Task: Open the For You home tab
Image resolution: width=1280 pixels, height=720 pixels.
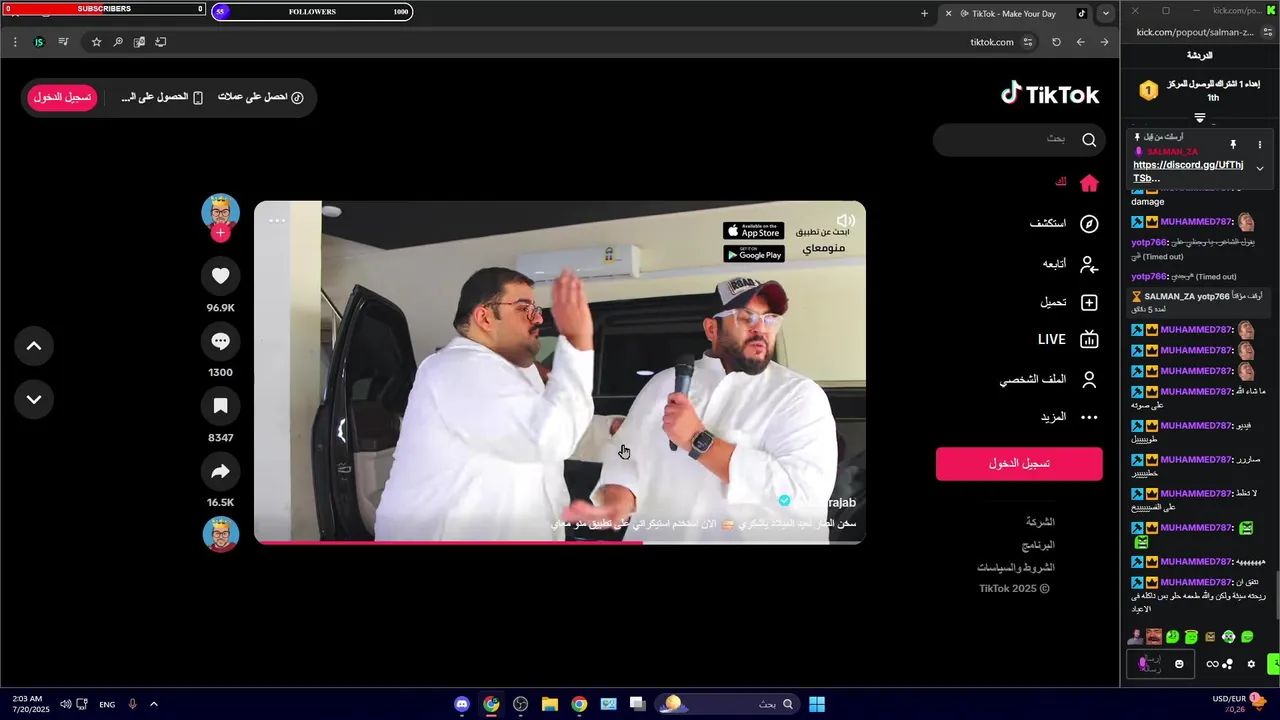Action: [x=1076, y=183]
